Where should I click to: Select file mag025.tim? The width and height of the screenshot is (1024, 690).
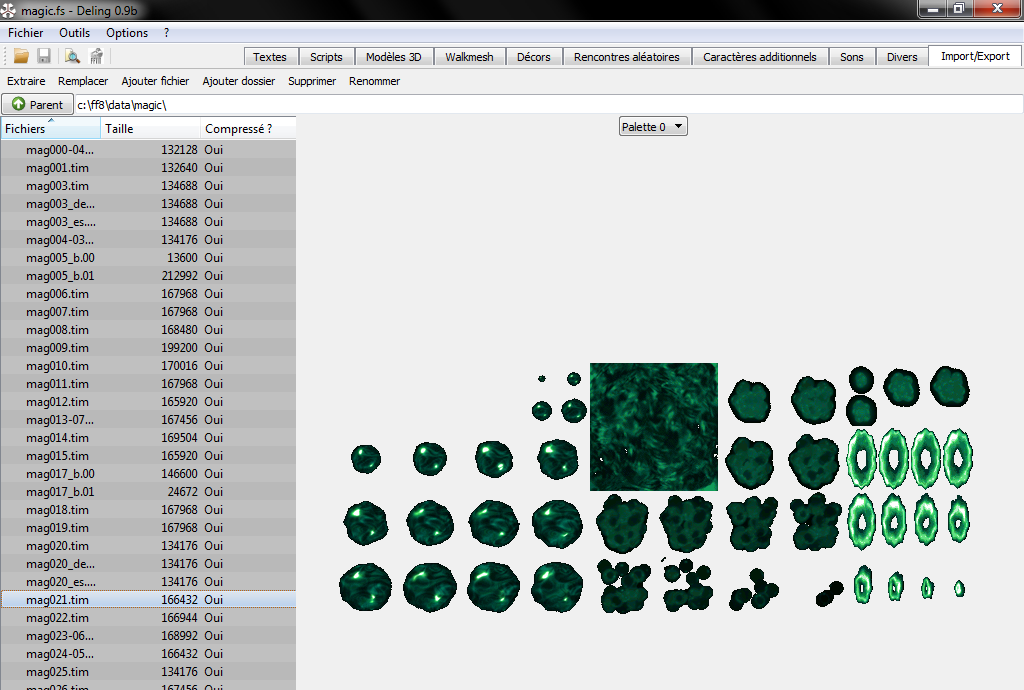(x=148, y=672)
